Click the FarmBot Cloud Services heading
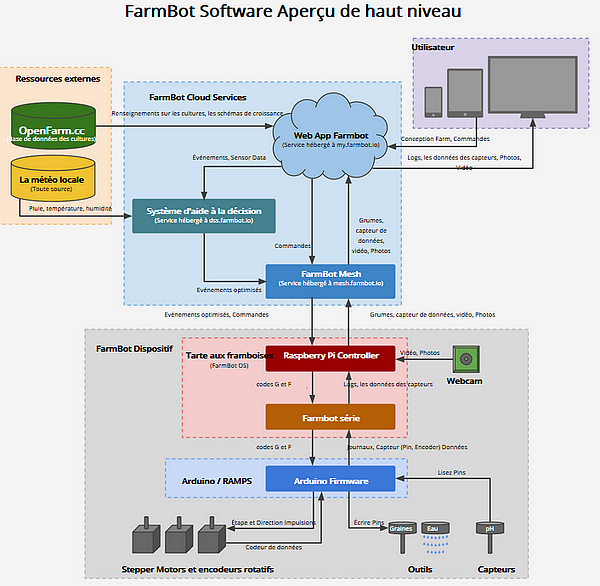The width and height of the screenshot is (600, 586). [198, 98]
